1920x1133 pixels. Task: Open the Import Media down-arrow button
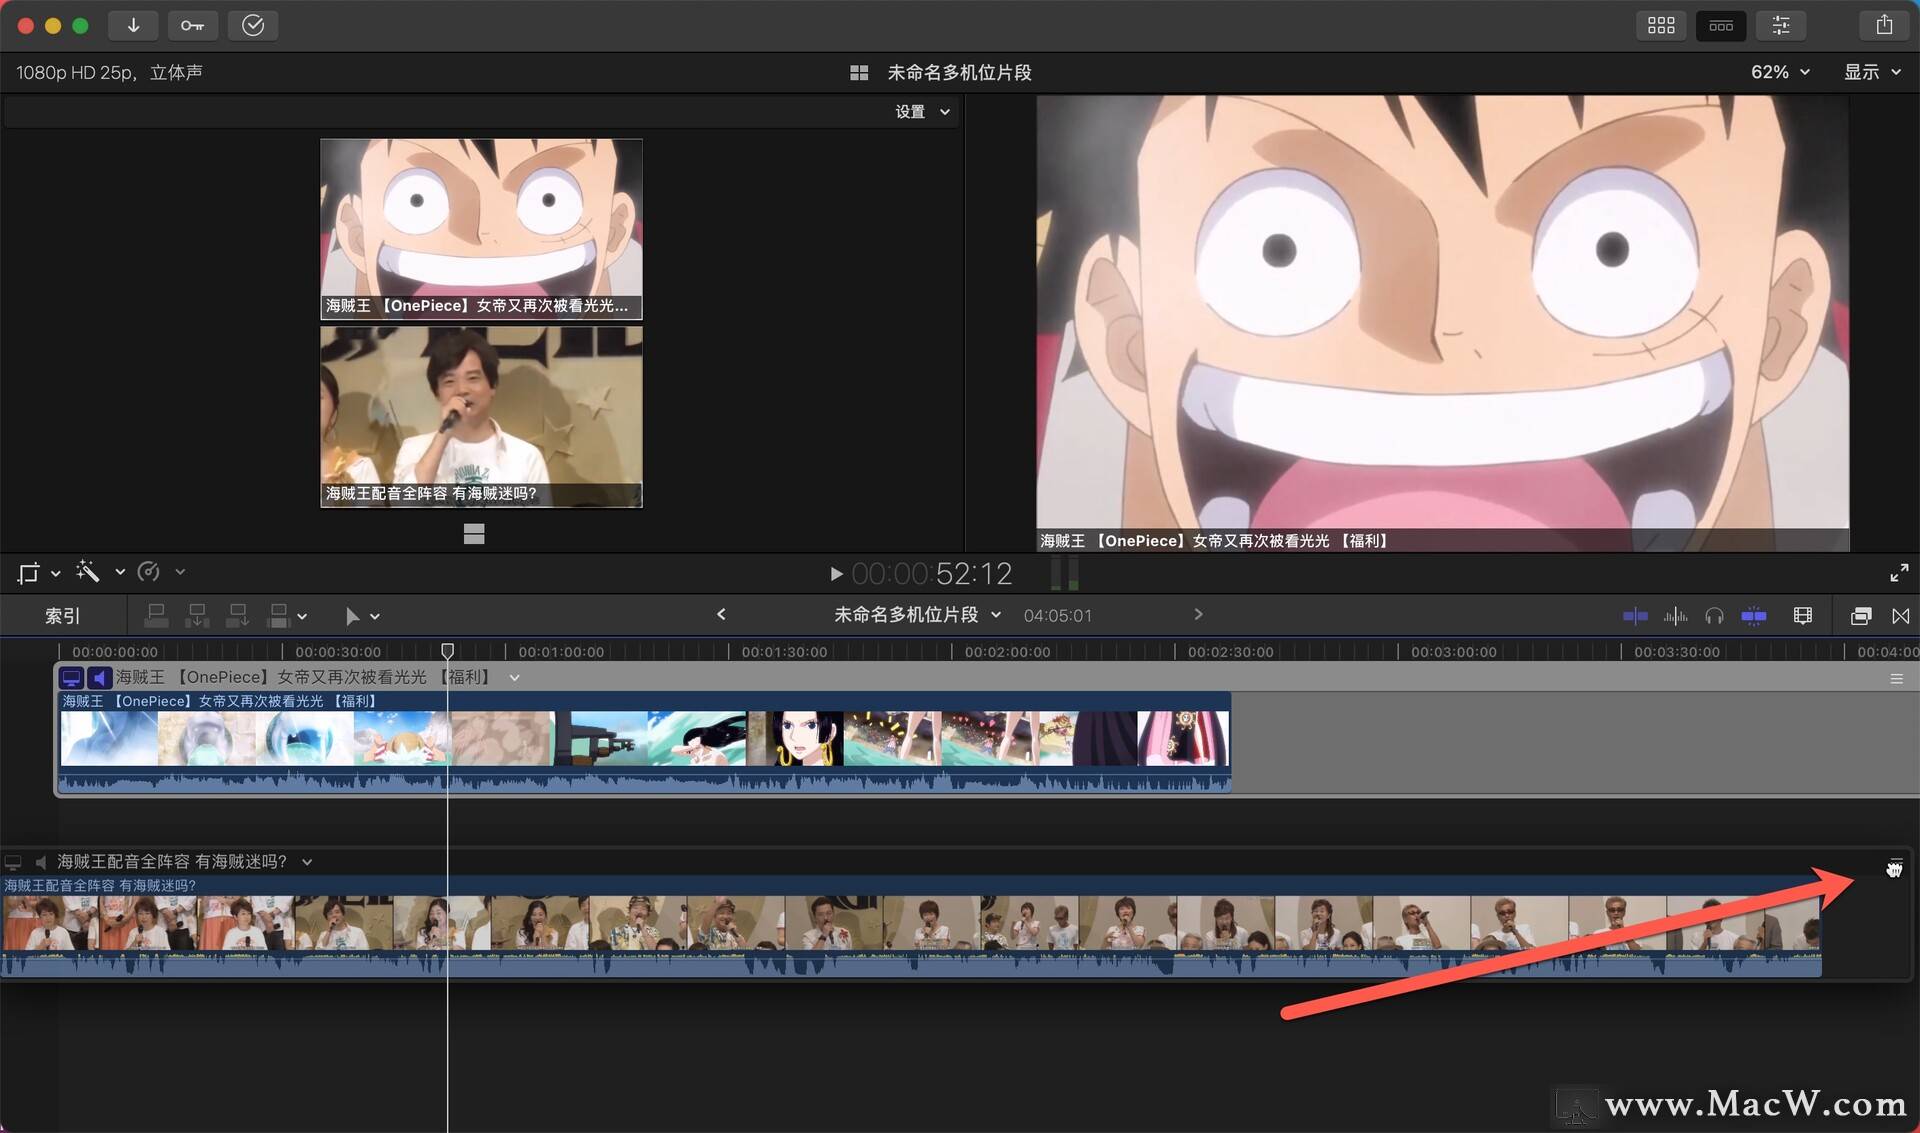[x=133, y=25]
